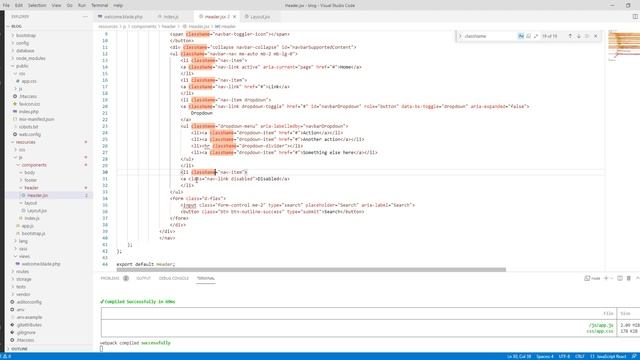Expand the OUTLINE section
Viewport: 640px width, 360px height.
pyautogui.click(x=19, y=349)
